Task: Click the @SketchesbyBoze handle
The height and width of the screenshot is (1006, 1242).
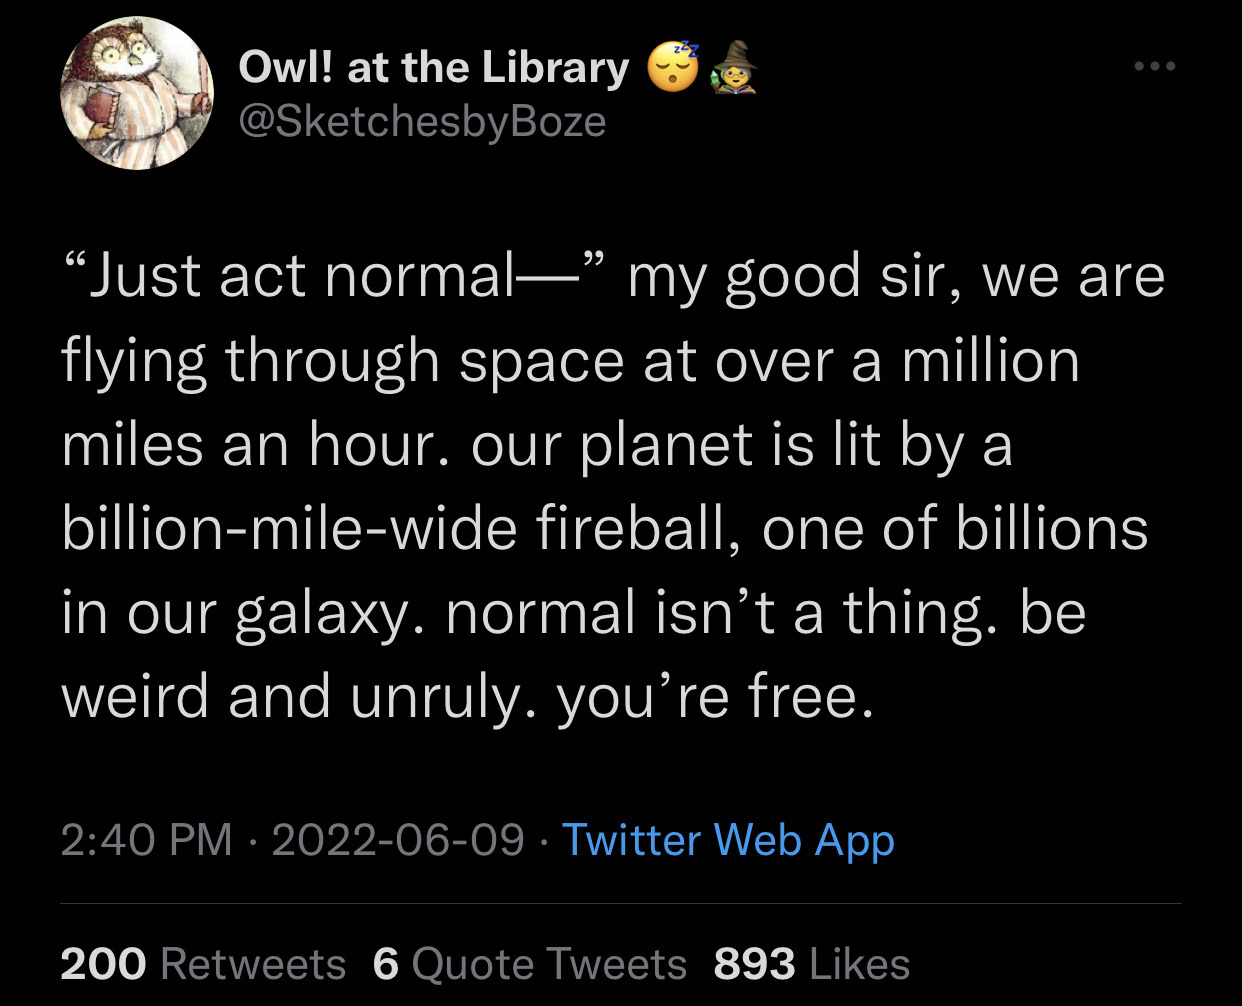Action: click(x=422, y=121)
